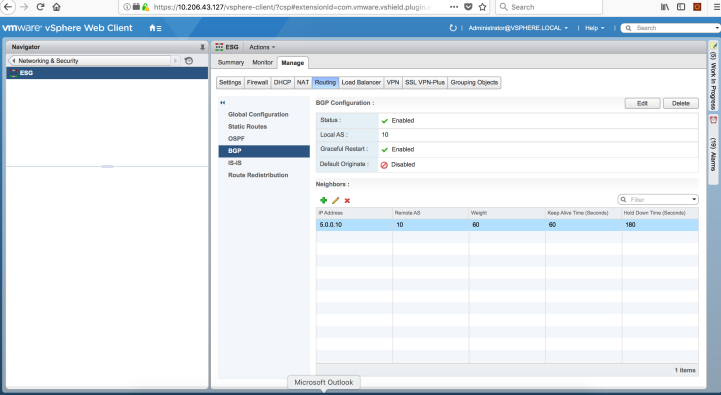The width and height of the screenshot is (721, 395).
Task: Click the vSphere Search input box
Action: tap(671, 28)
